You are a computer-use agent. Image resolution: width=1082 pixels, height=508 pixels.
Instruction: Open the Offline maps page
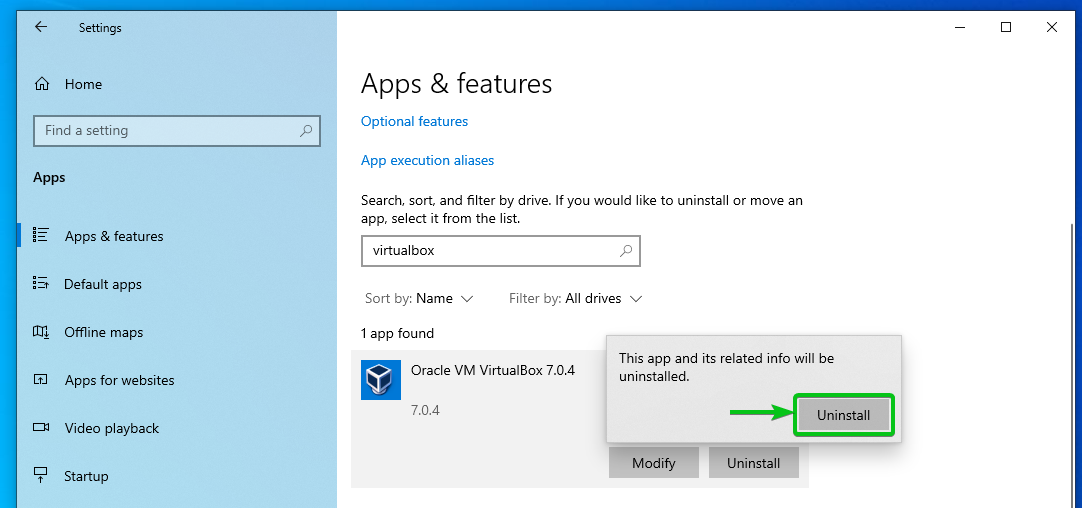click(104, 332)
